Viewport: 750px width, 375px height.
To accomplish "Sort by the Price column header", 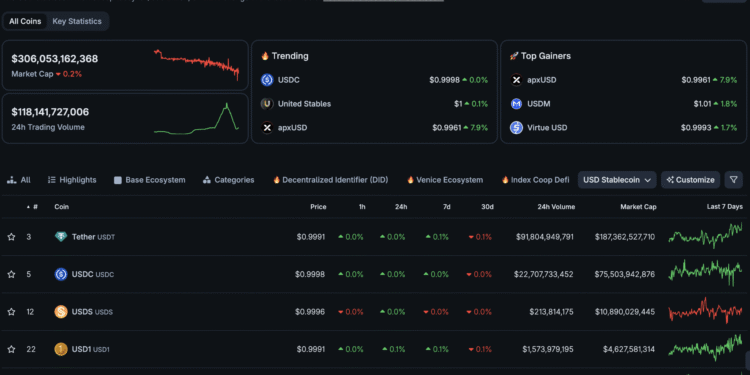I will point(318,207).
